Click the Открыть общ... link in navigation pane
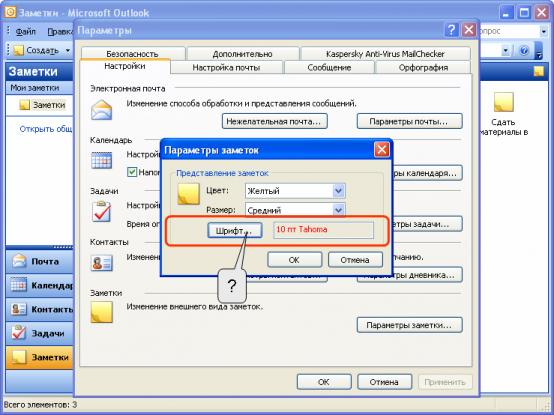Viewport: 554px width, 415px height. click(x=46, y=129)
